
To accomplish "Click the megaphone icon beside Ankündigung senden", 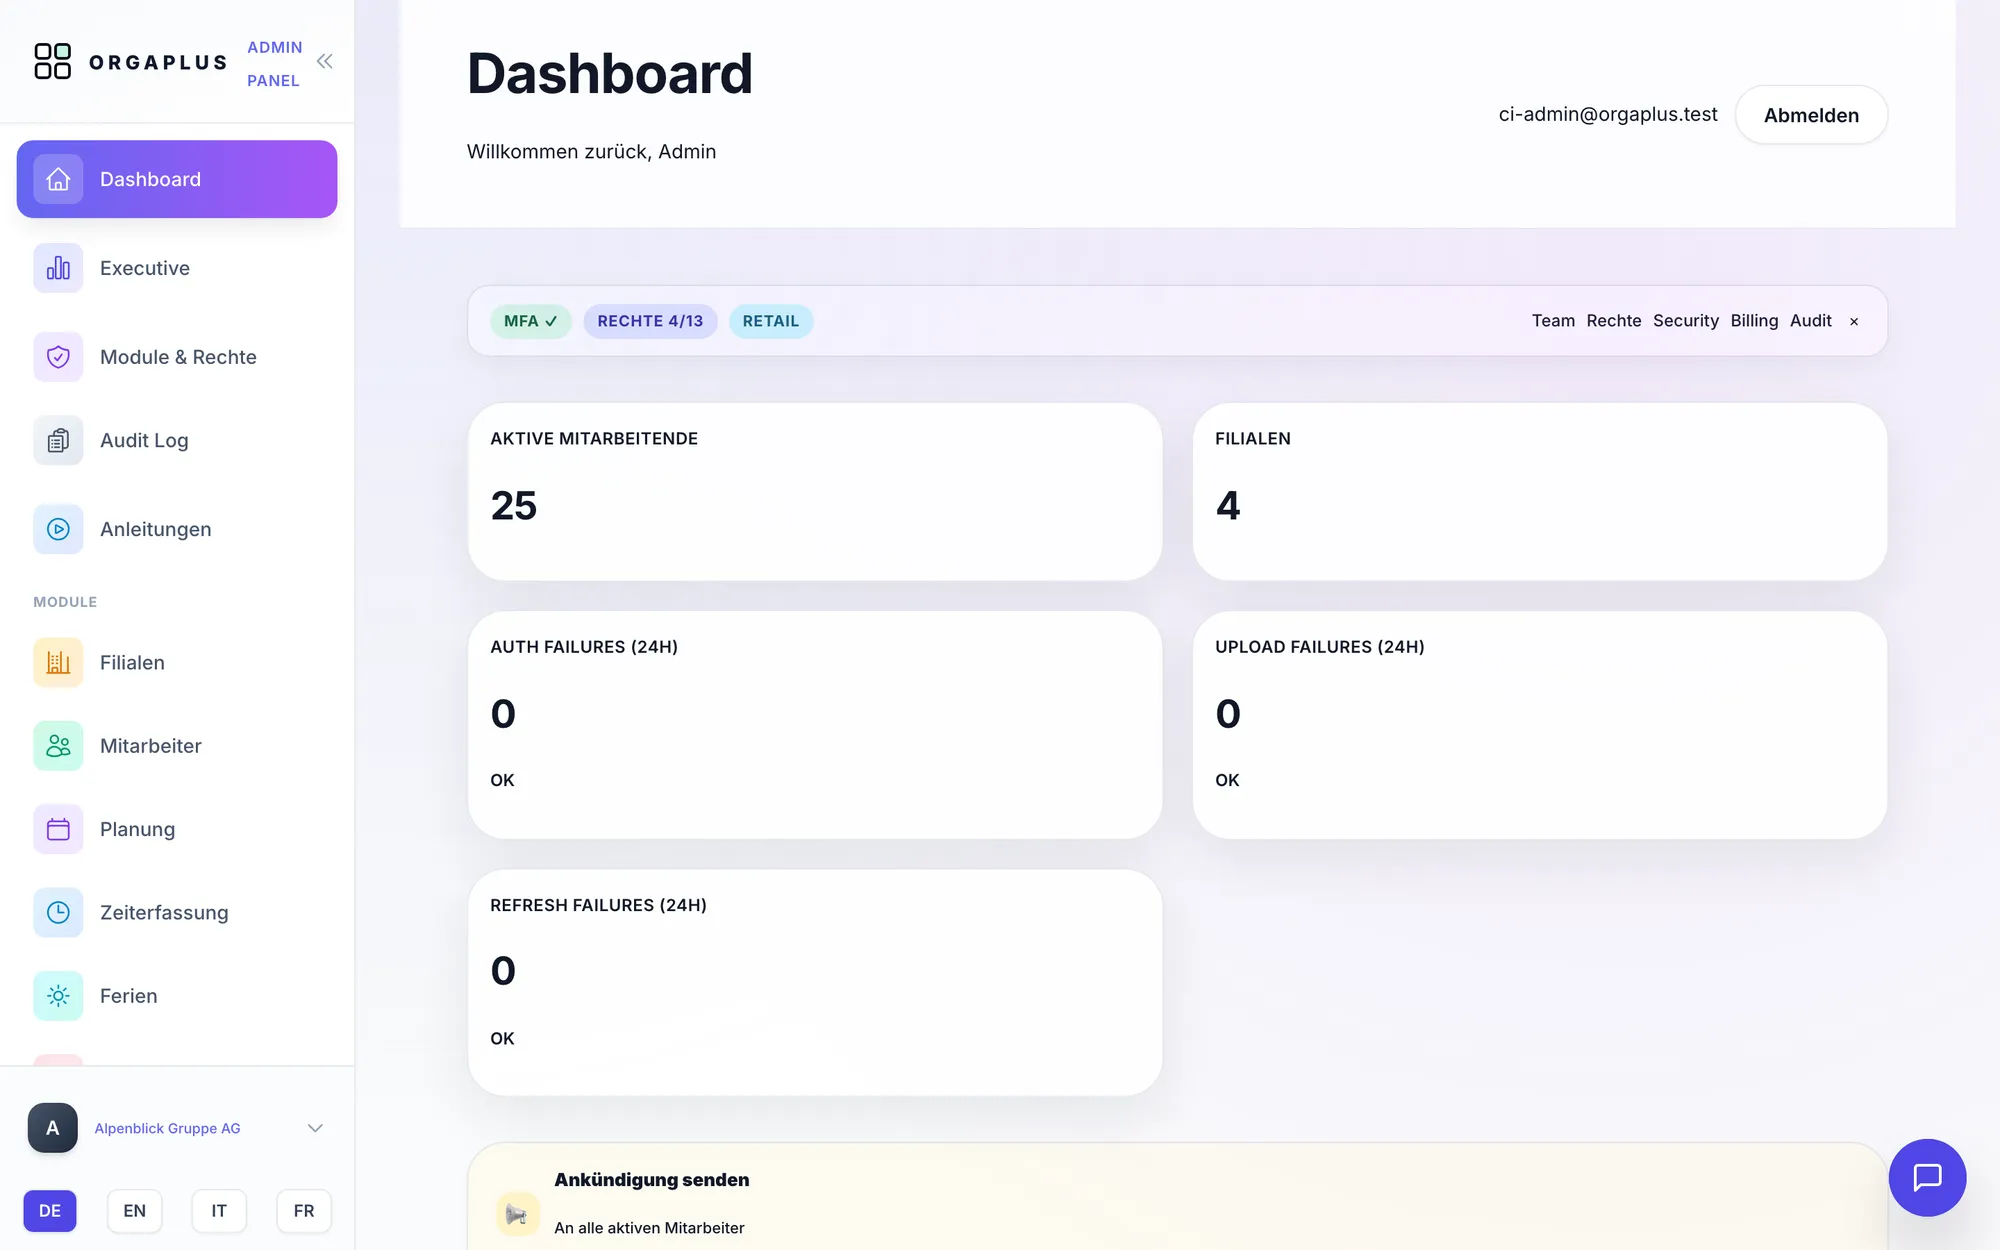I will [x=517, y=1214].
